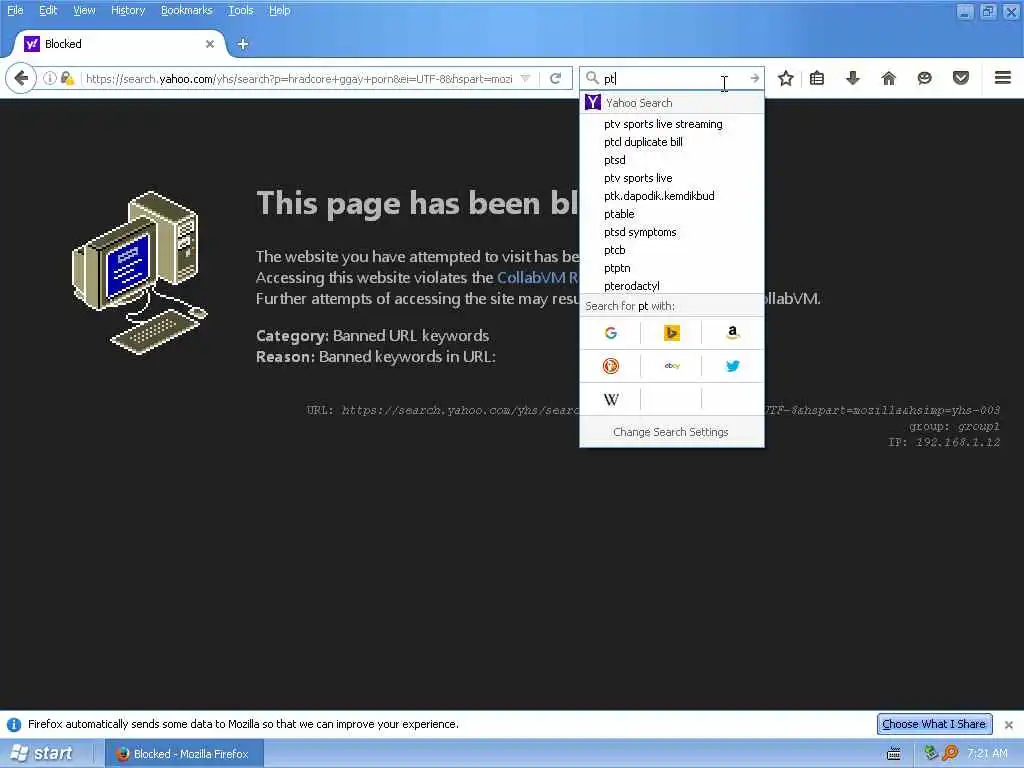Select suggestion ptv sports live streaming
The width and height of the screenshot is (1024, 768).
click(671, 124)
